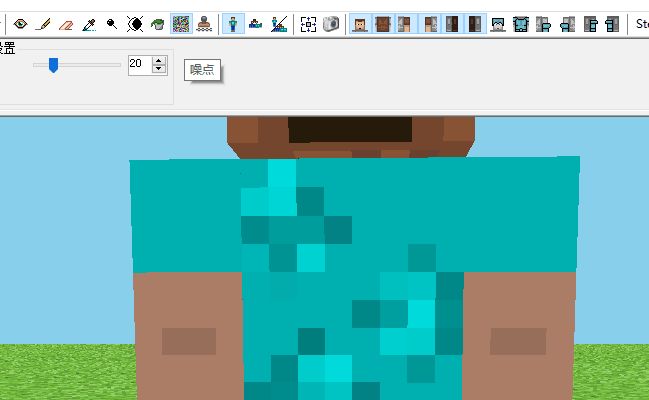Switch to hybrid view with skin texture
This screenshot has height=400, width=649.
click(279, 24)
